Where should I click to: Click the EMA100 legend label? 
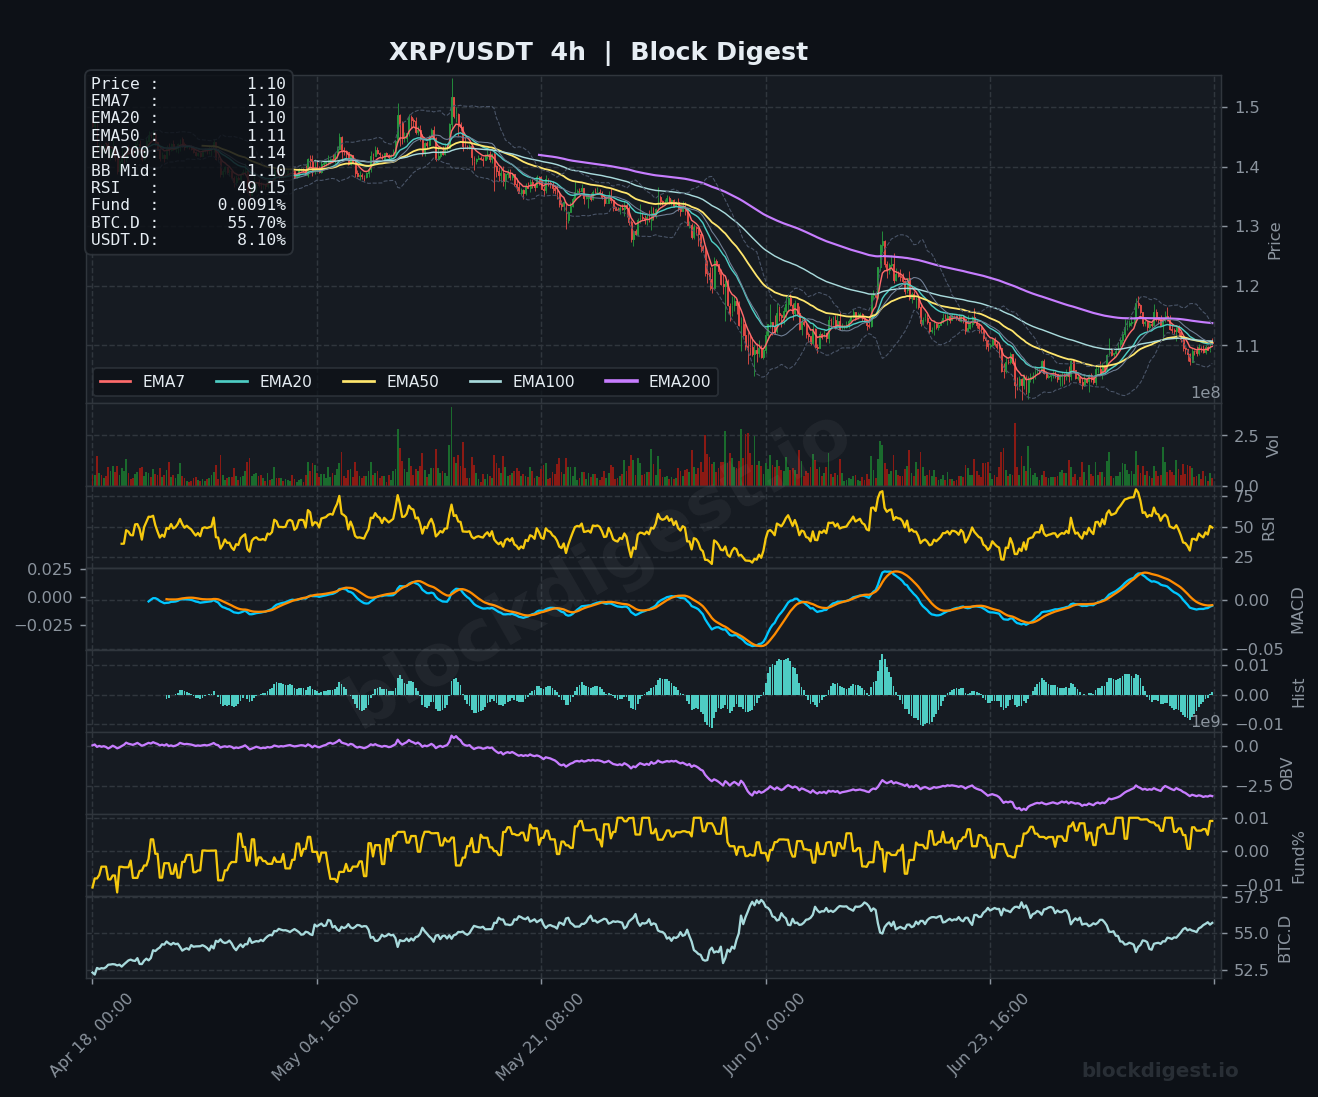pyautogui.click(x=544, y=382)
